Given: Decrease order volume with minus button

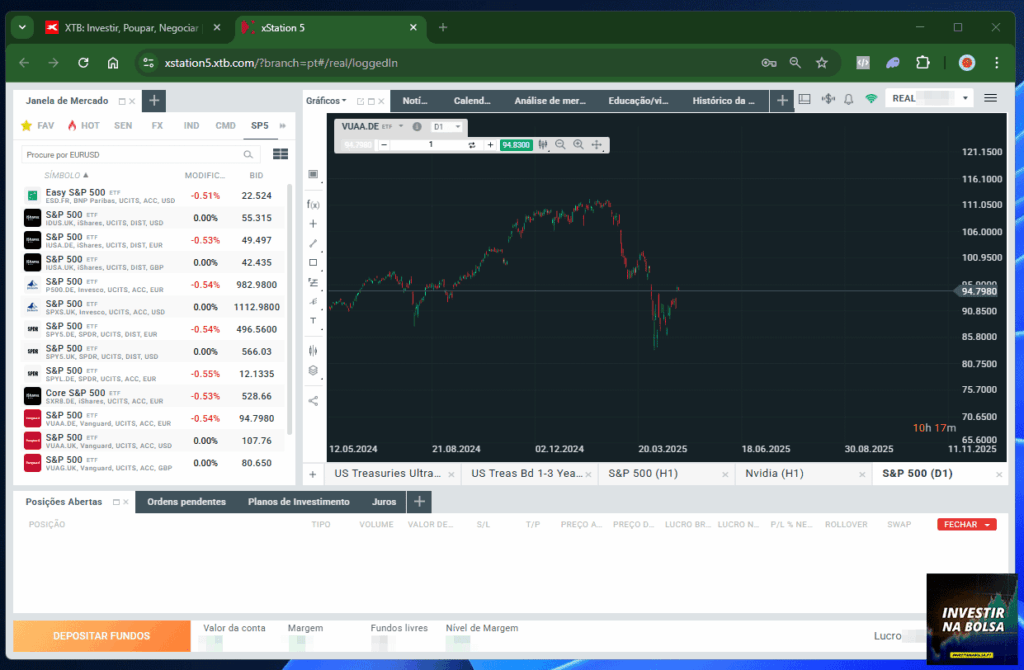Looking at the screenshot, I should [384, 145].
